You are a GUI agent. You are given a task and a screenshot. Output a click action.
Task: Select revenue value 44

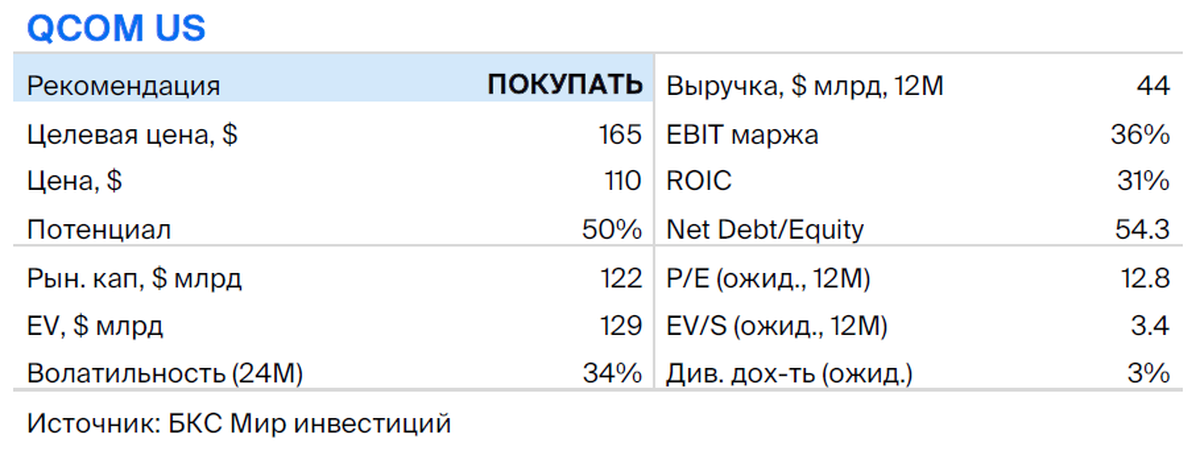(1153, 86)
